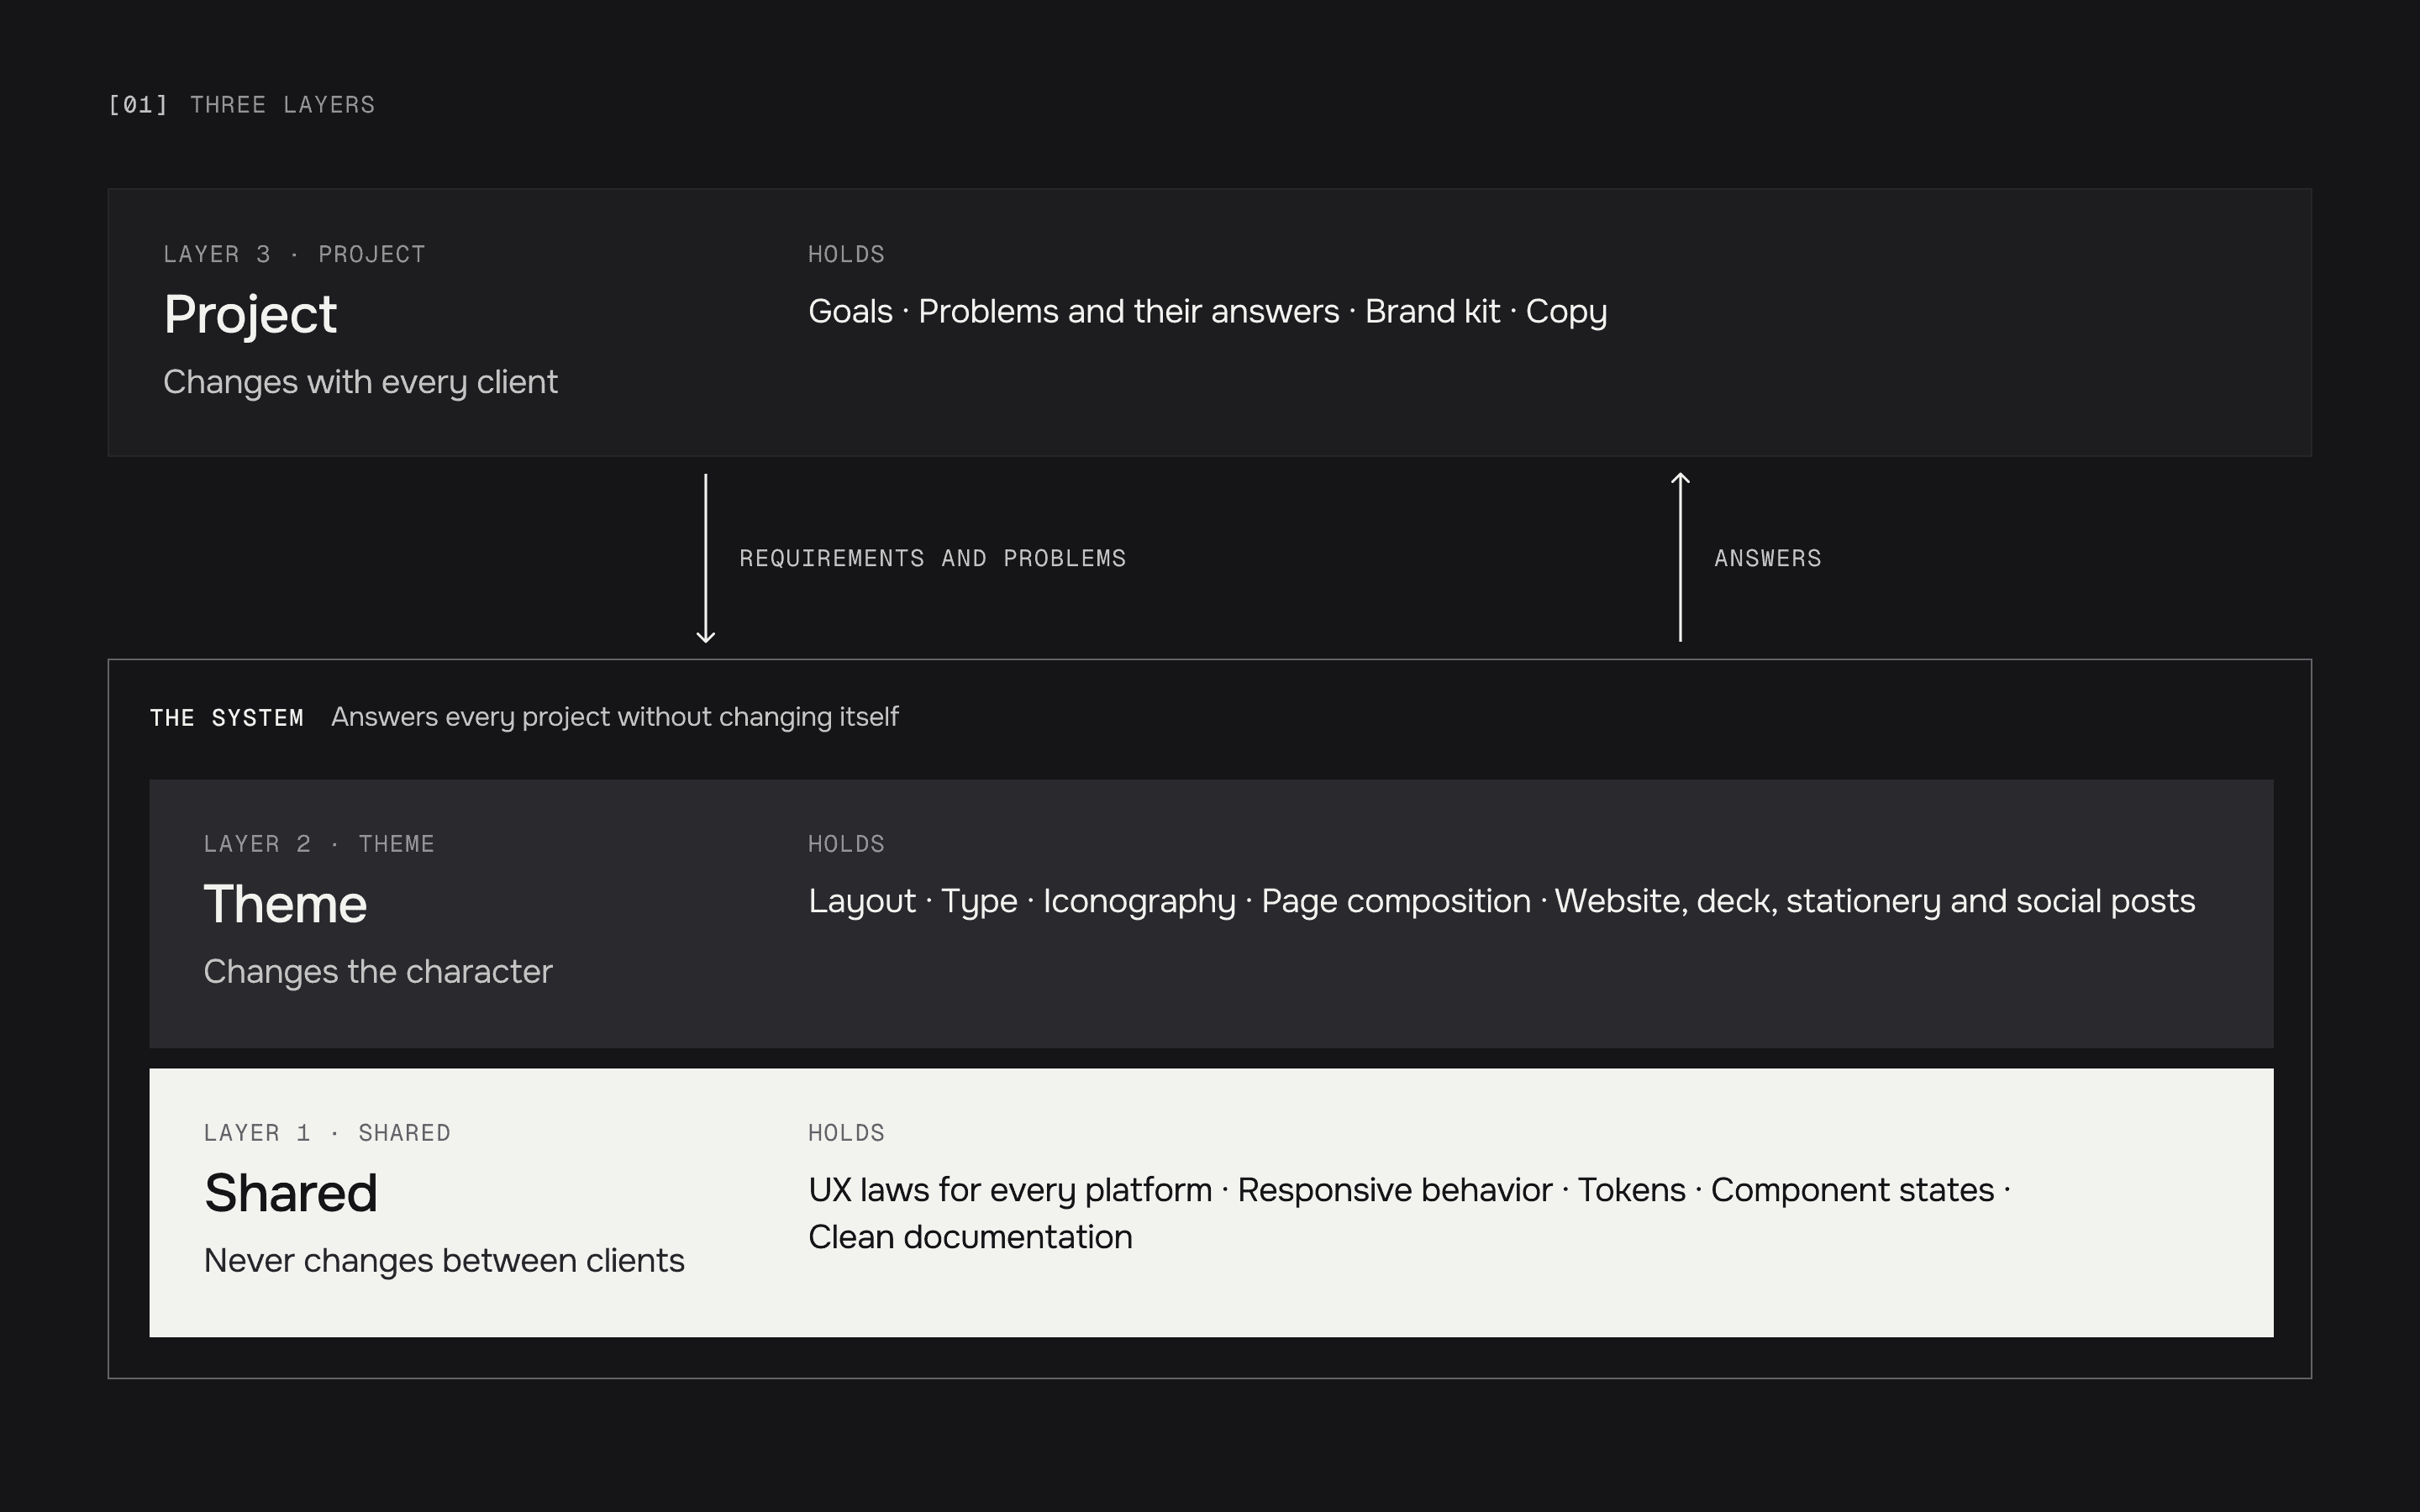Click the "THREE LAYERS" heading label
Viewport: 2420px width, 1512px height.
[283, 105]
